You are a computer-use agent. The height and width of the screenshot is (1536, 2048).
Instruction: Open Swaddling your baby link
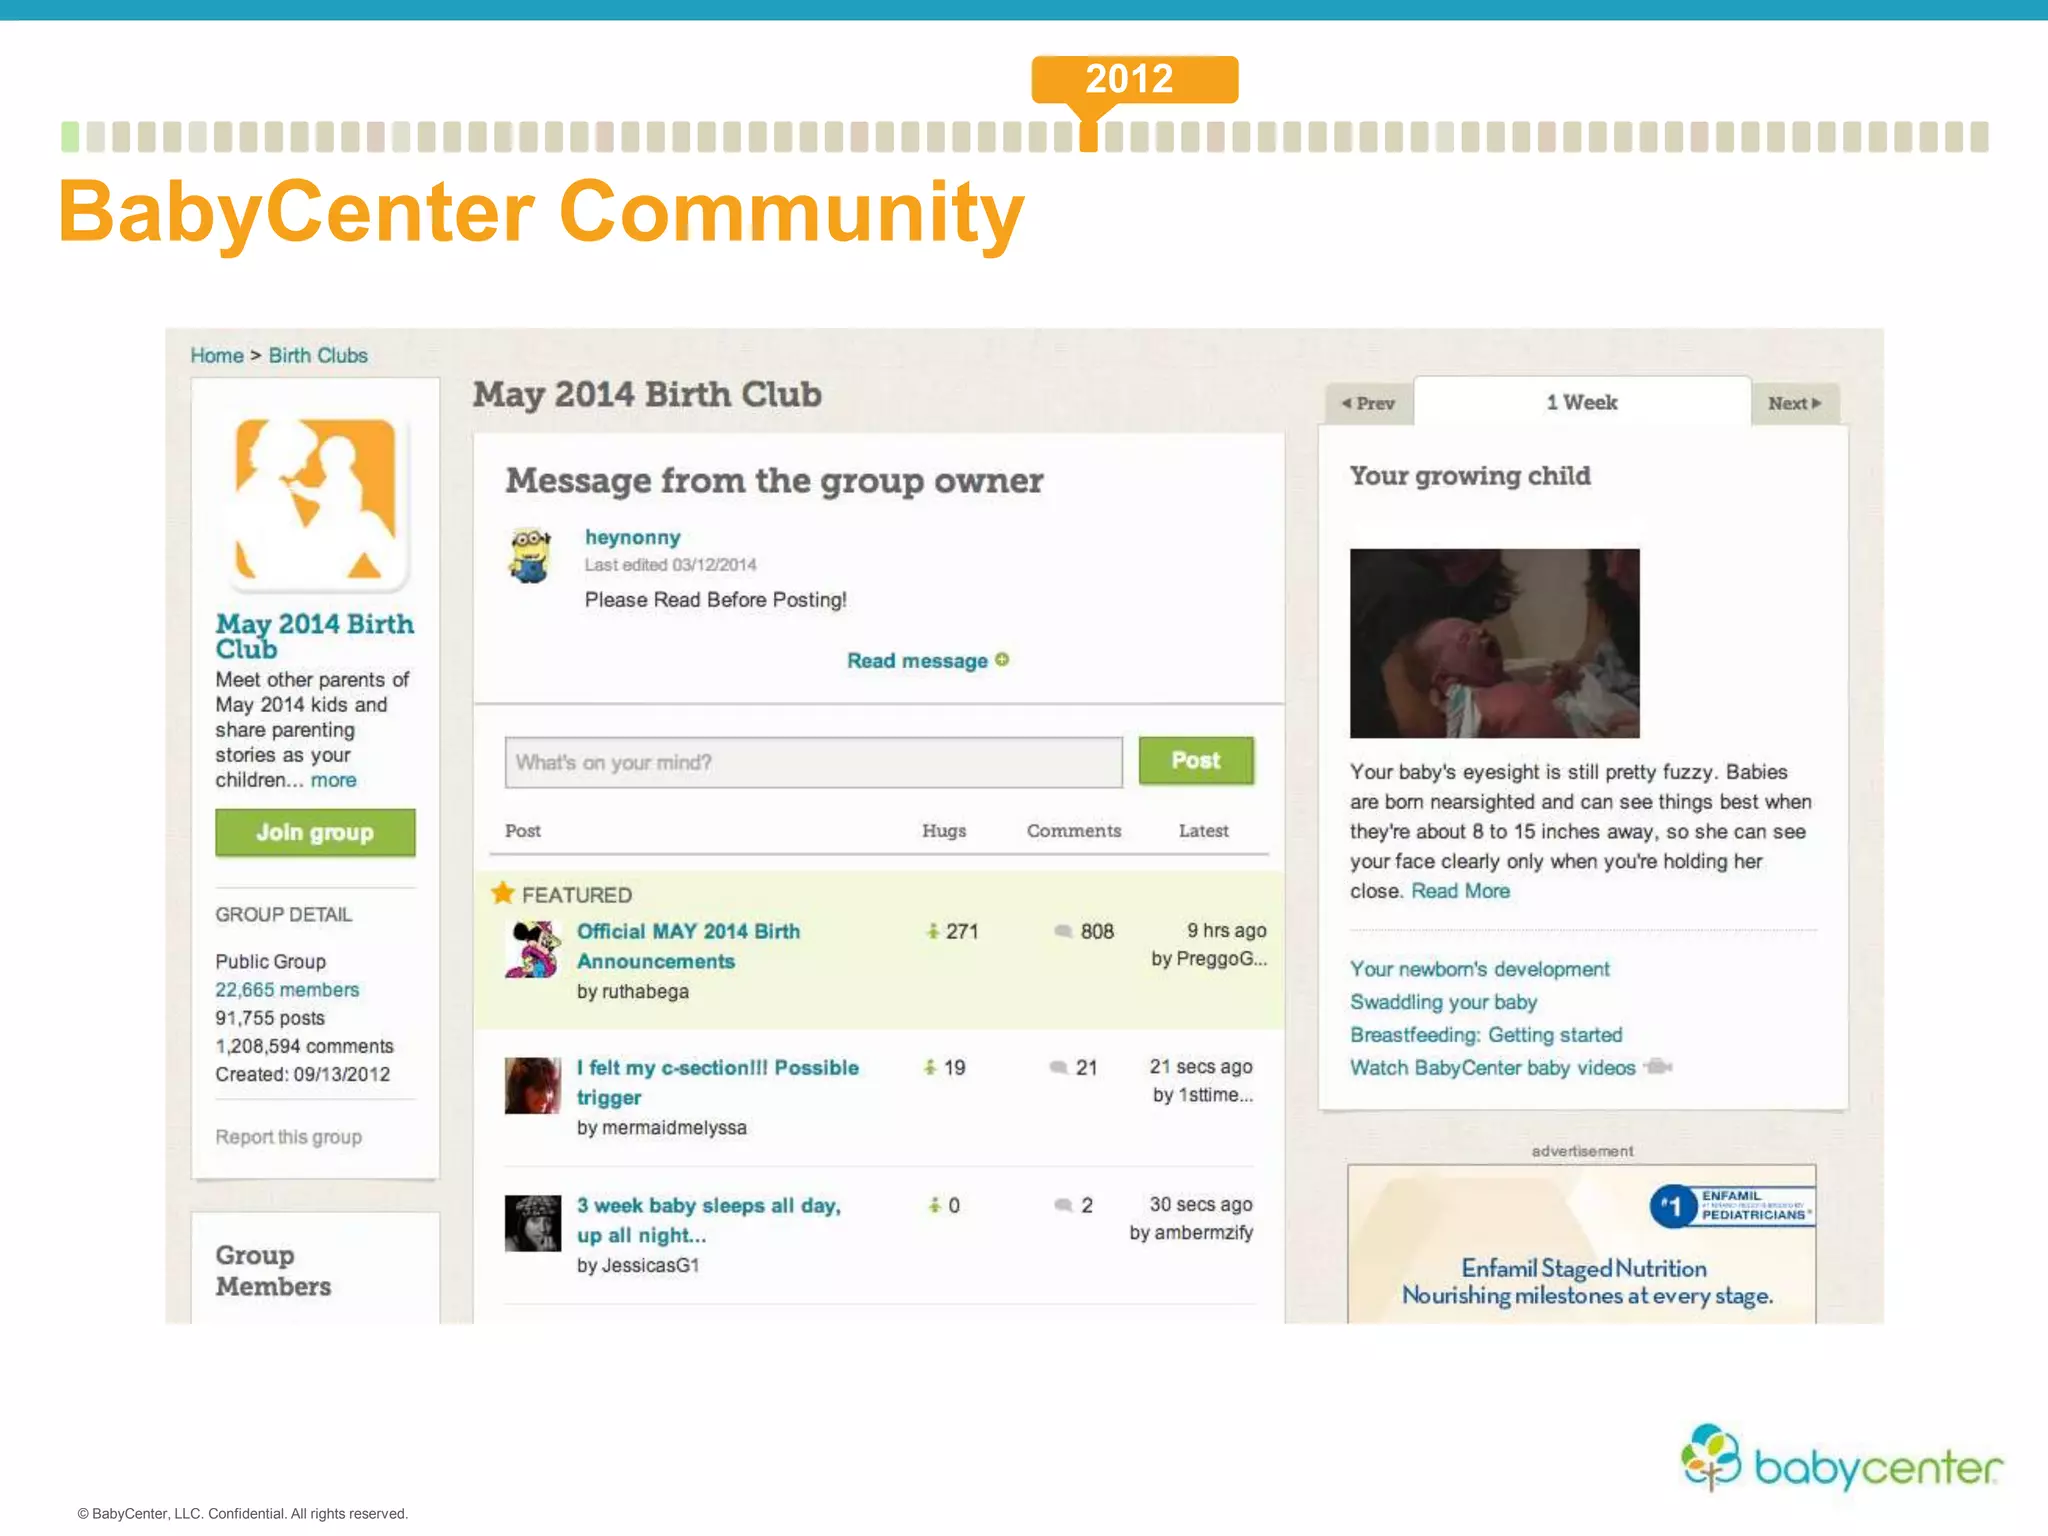[1443, 1002]
